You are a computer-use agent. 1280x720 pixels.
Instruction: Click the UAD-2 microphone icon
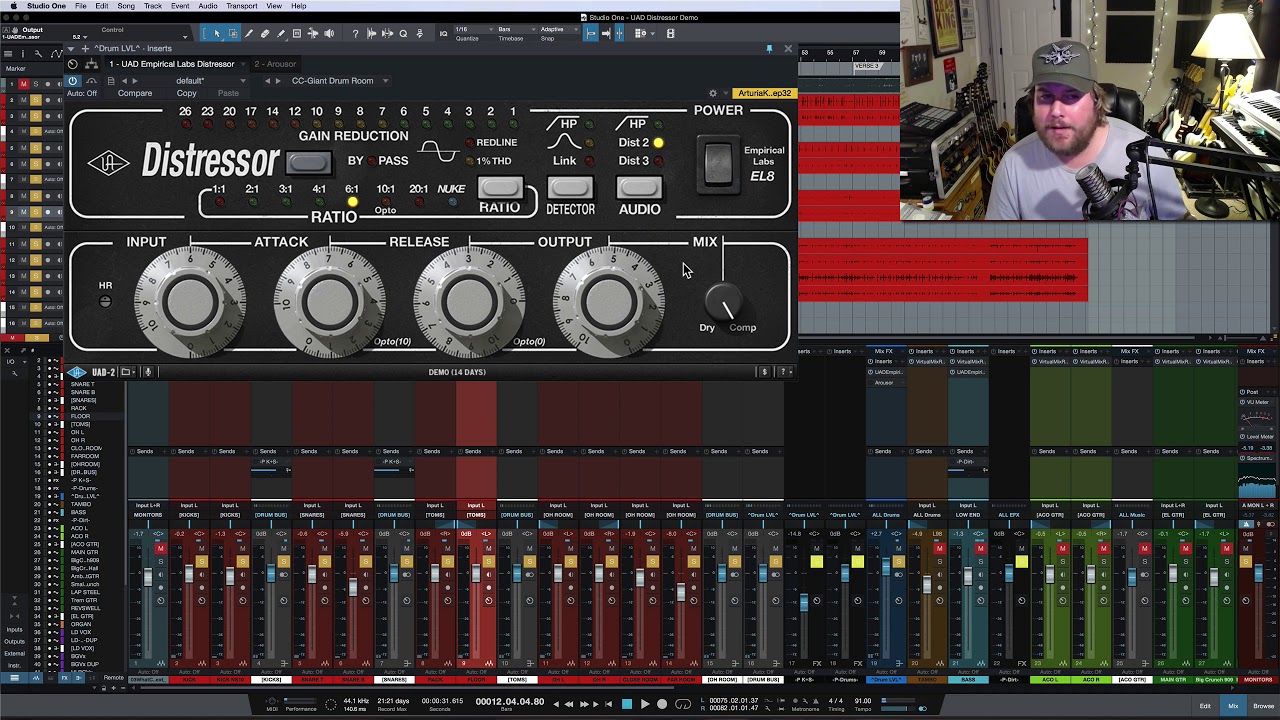click(148, 372)
